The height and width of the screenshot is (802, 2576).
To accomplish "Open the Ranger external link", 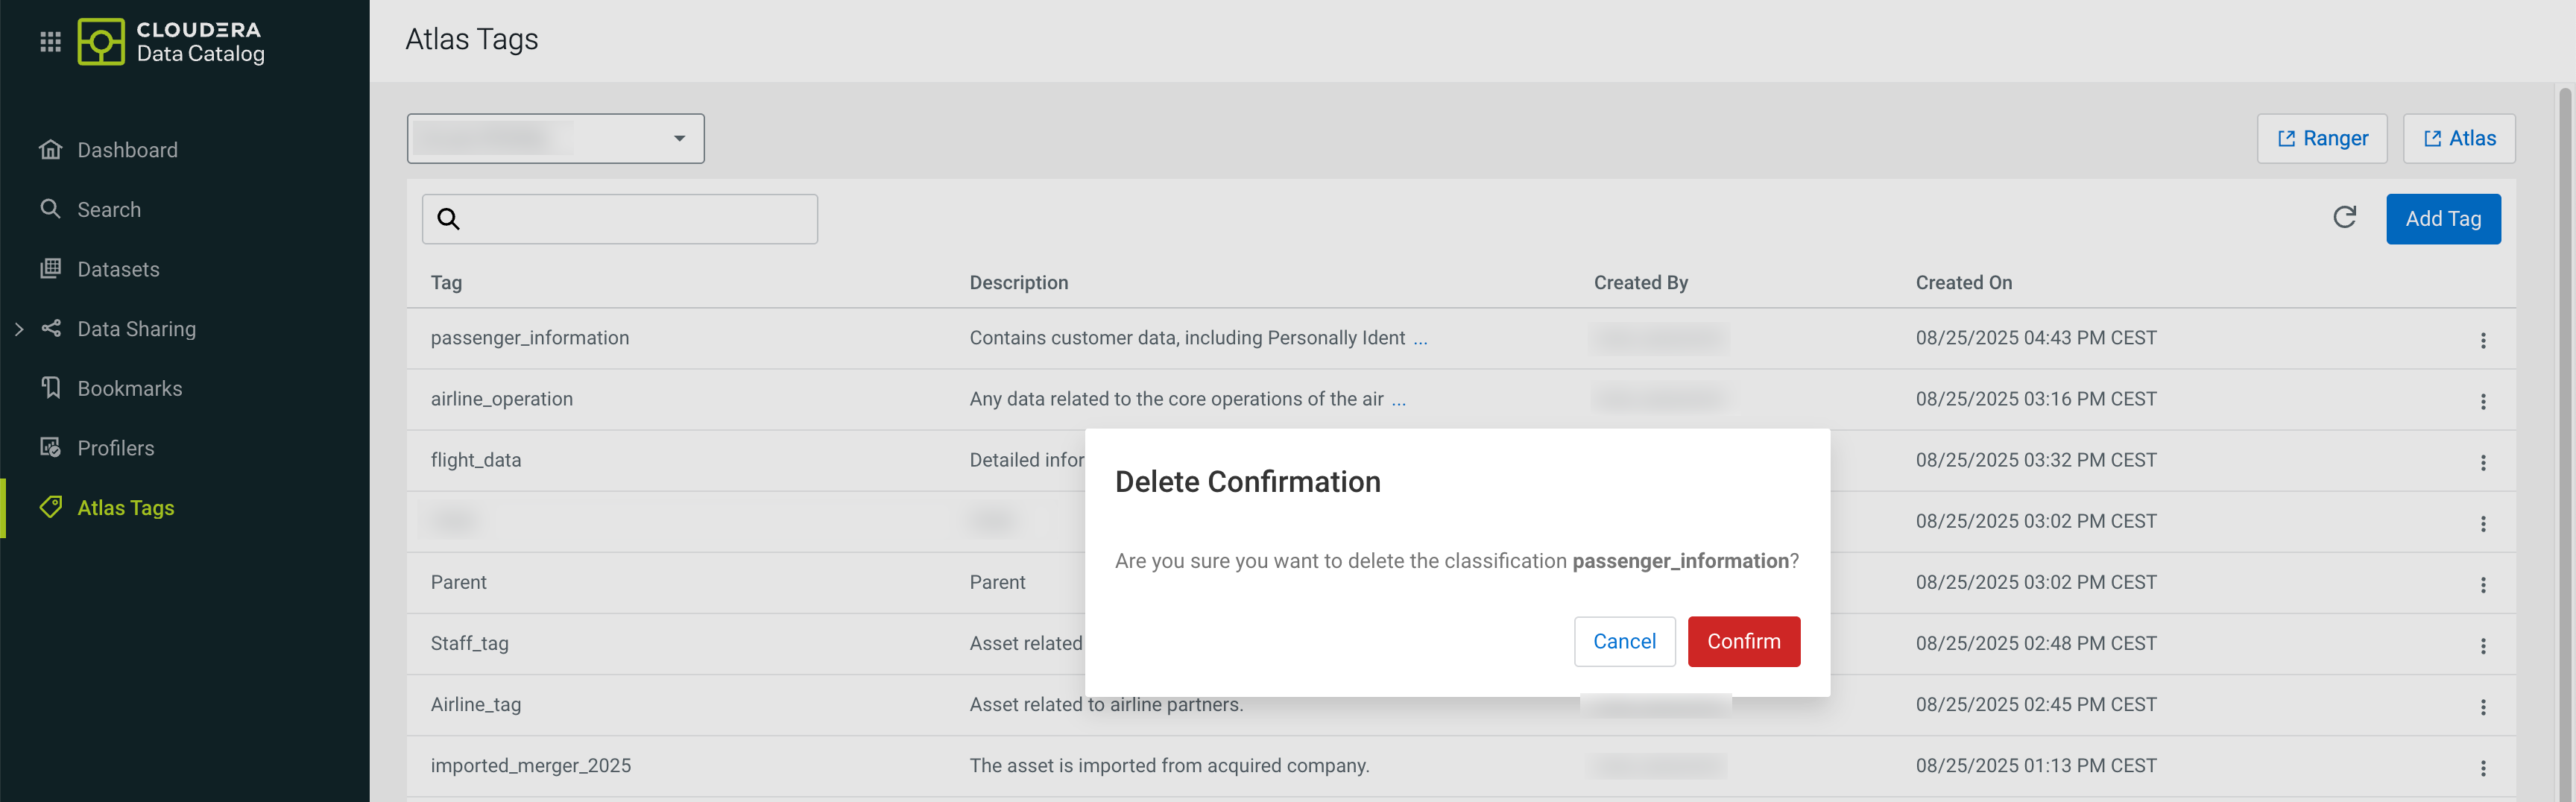I will click(x=2321, y=138).
